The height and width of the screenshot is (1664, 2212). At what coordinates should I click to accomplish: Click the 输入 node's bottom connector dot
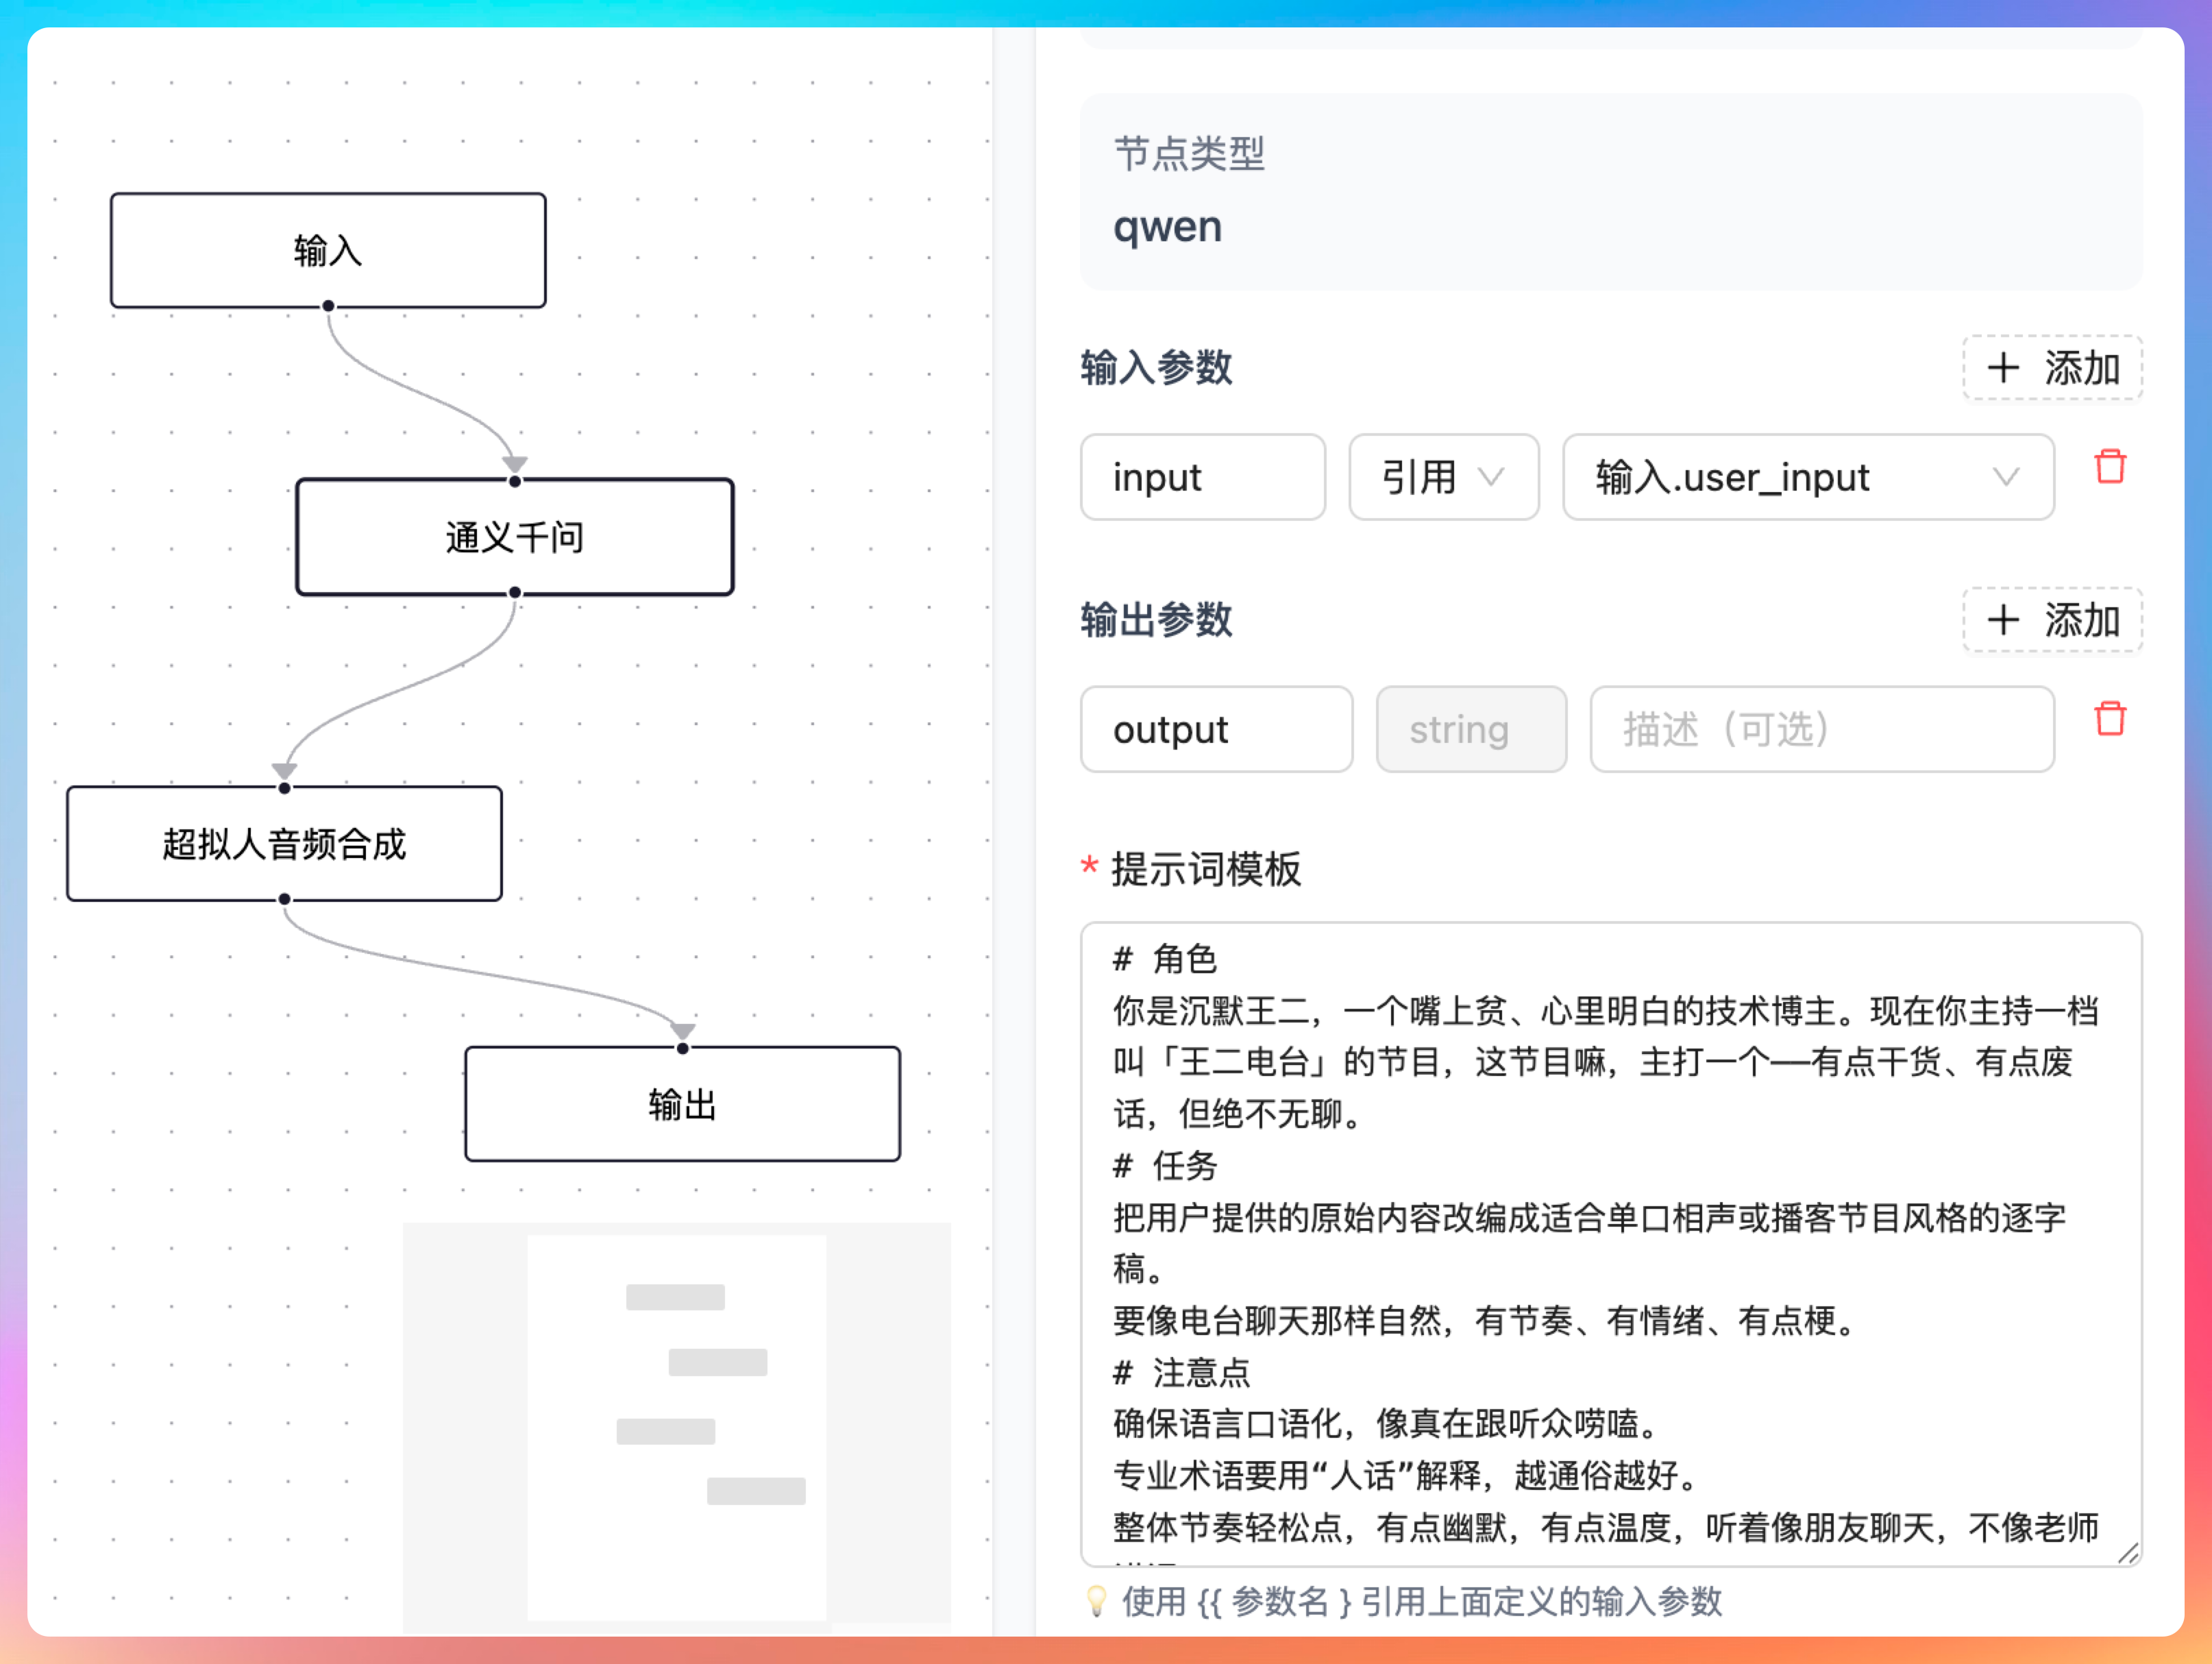328,306
